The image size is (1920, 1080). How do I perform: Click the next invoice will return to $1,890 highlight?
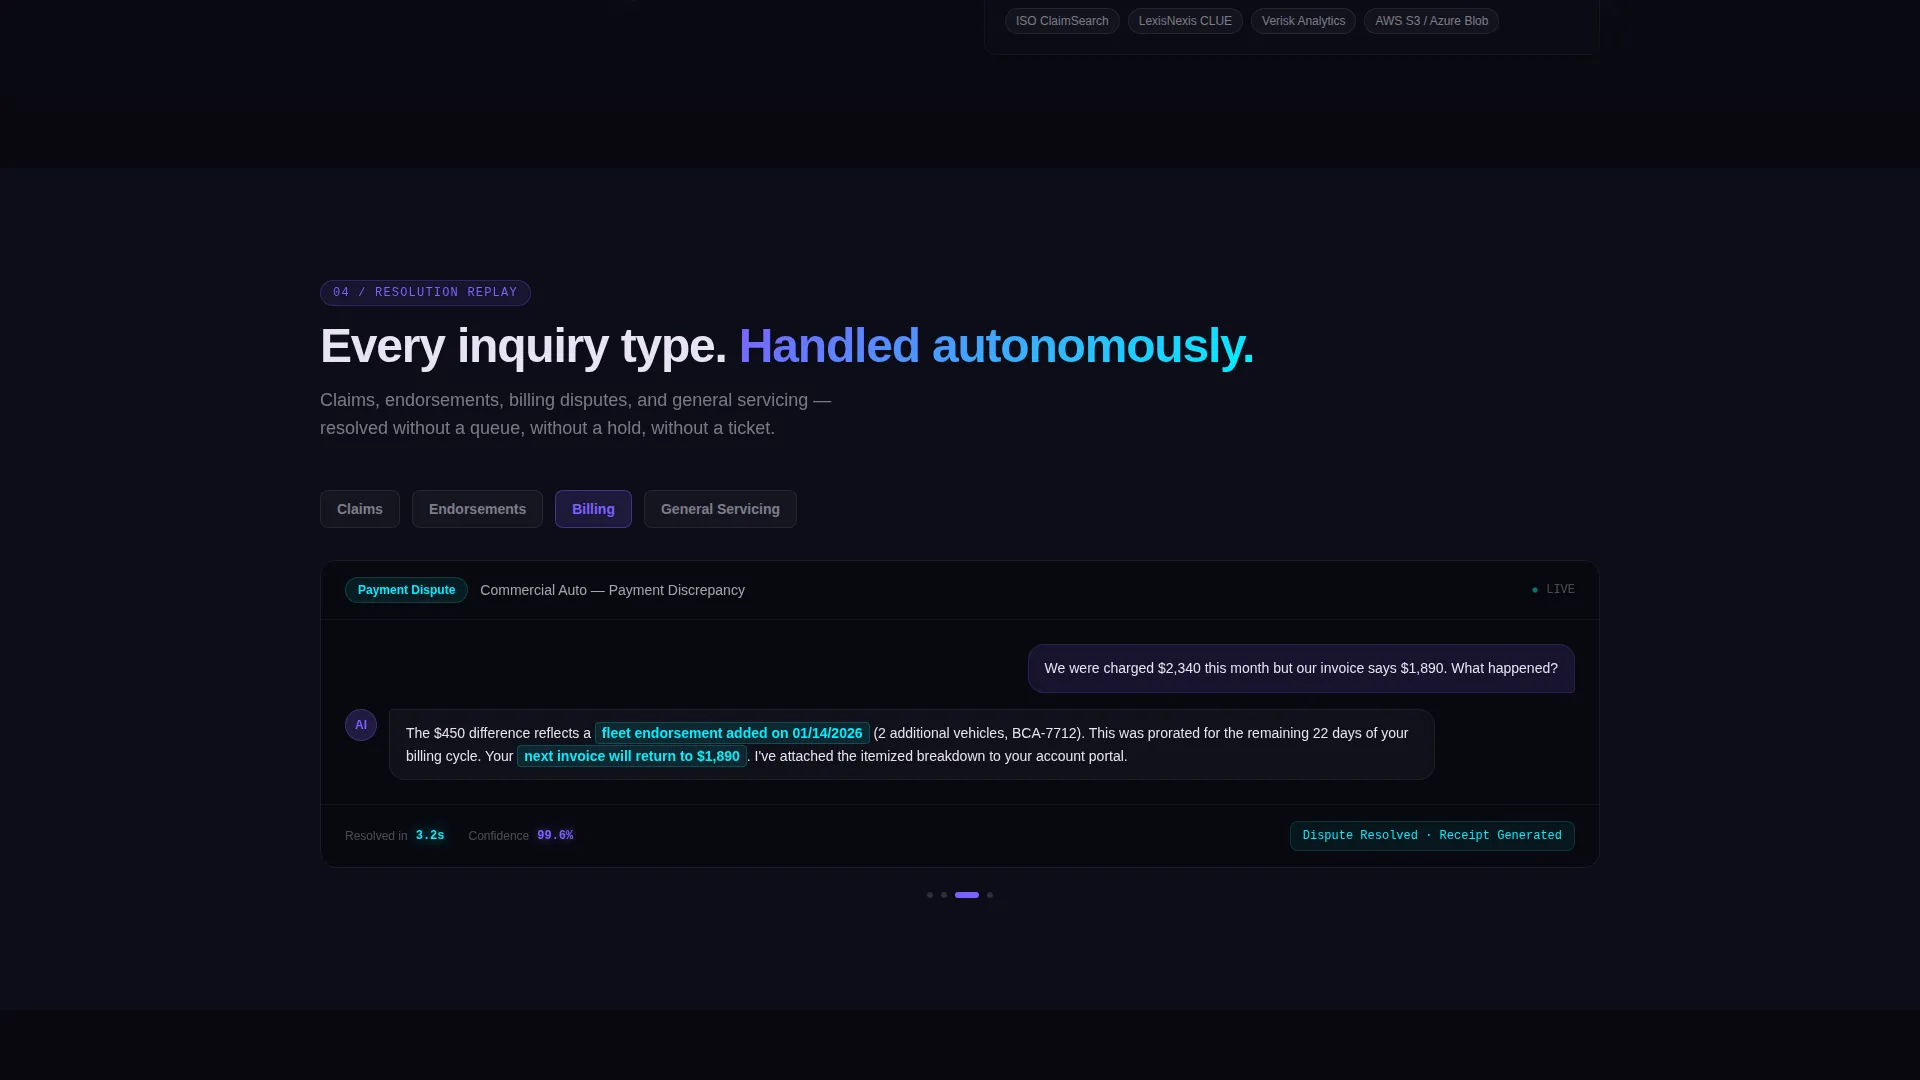pos(632,756)
